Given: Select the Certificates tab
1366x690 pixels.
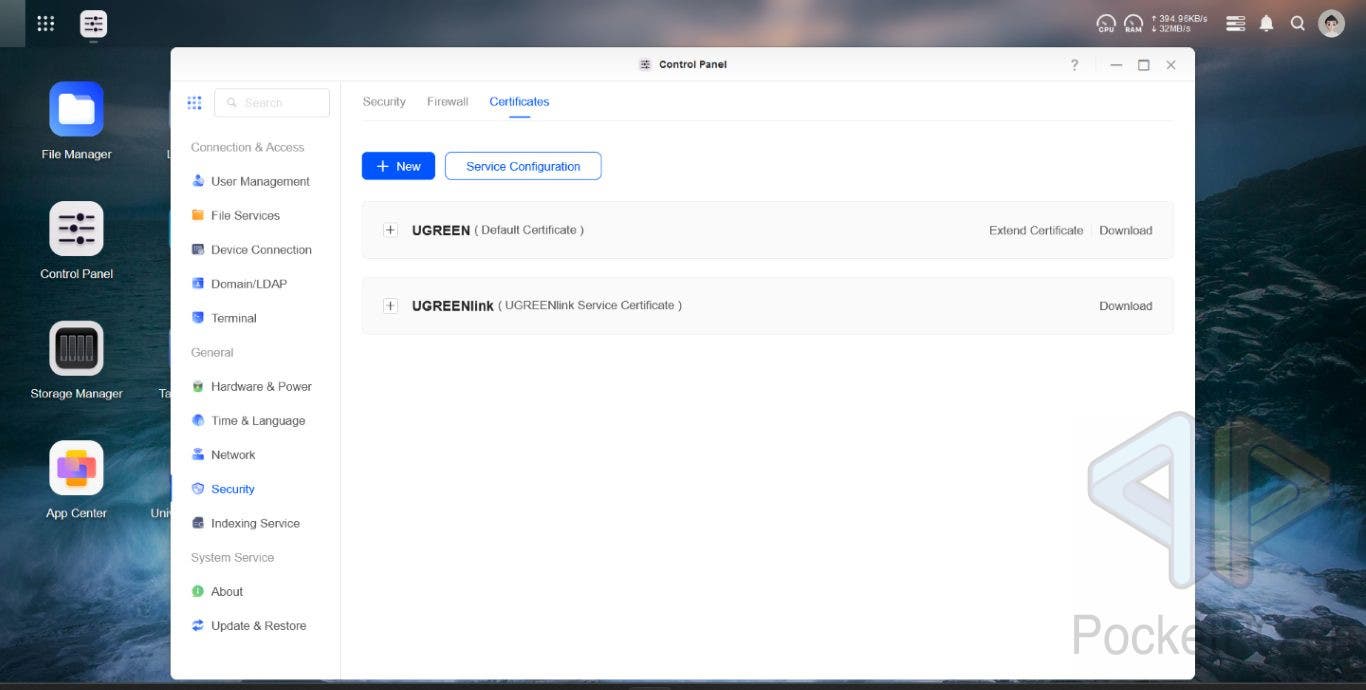Looking at the screenshot, I should pyautogui.click(x=519, y=102).
